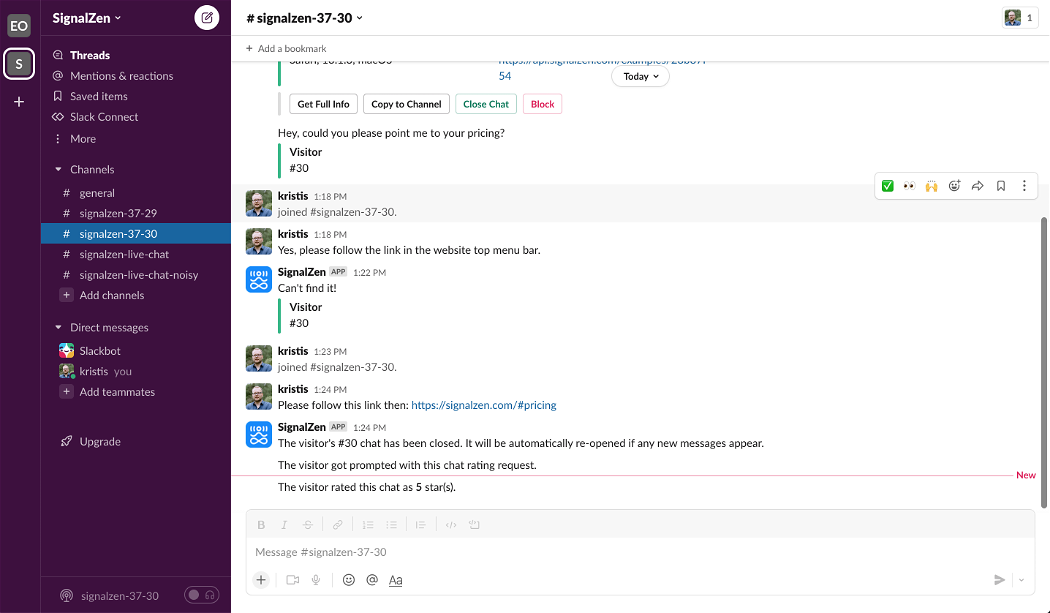Open kristis avatar on 1:24 PM message
This screenshot has width=1050, height=613.
pyautogui.click(x=258, y=397)
